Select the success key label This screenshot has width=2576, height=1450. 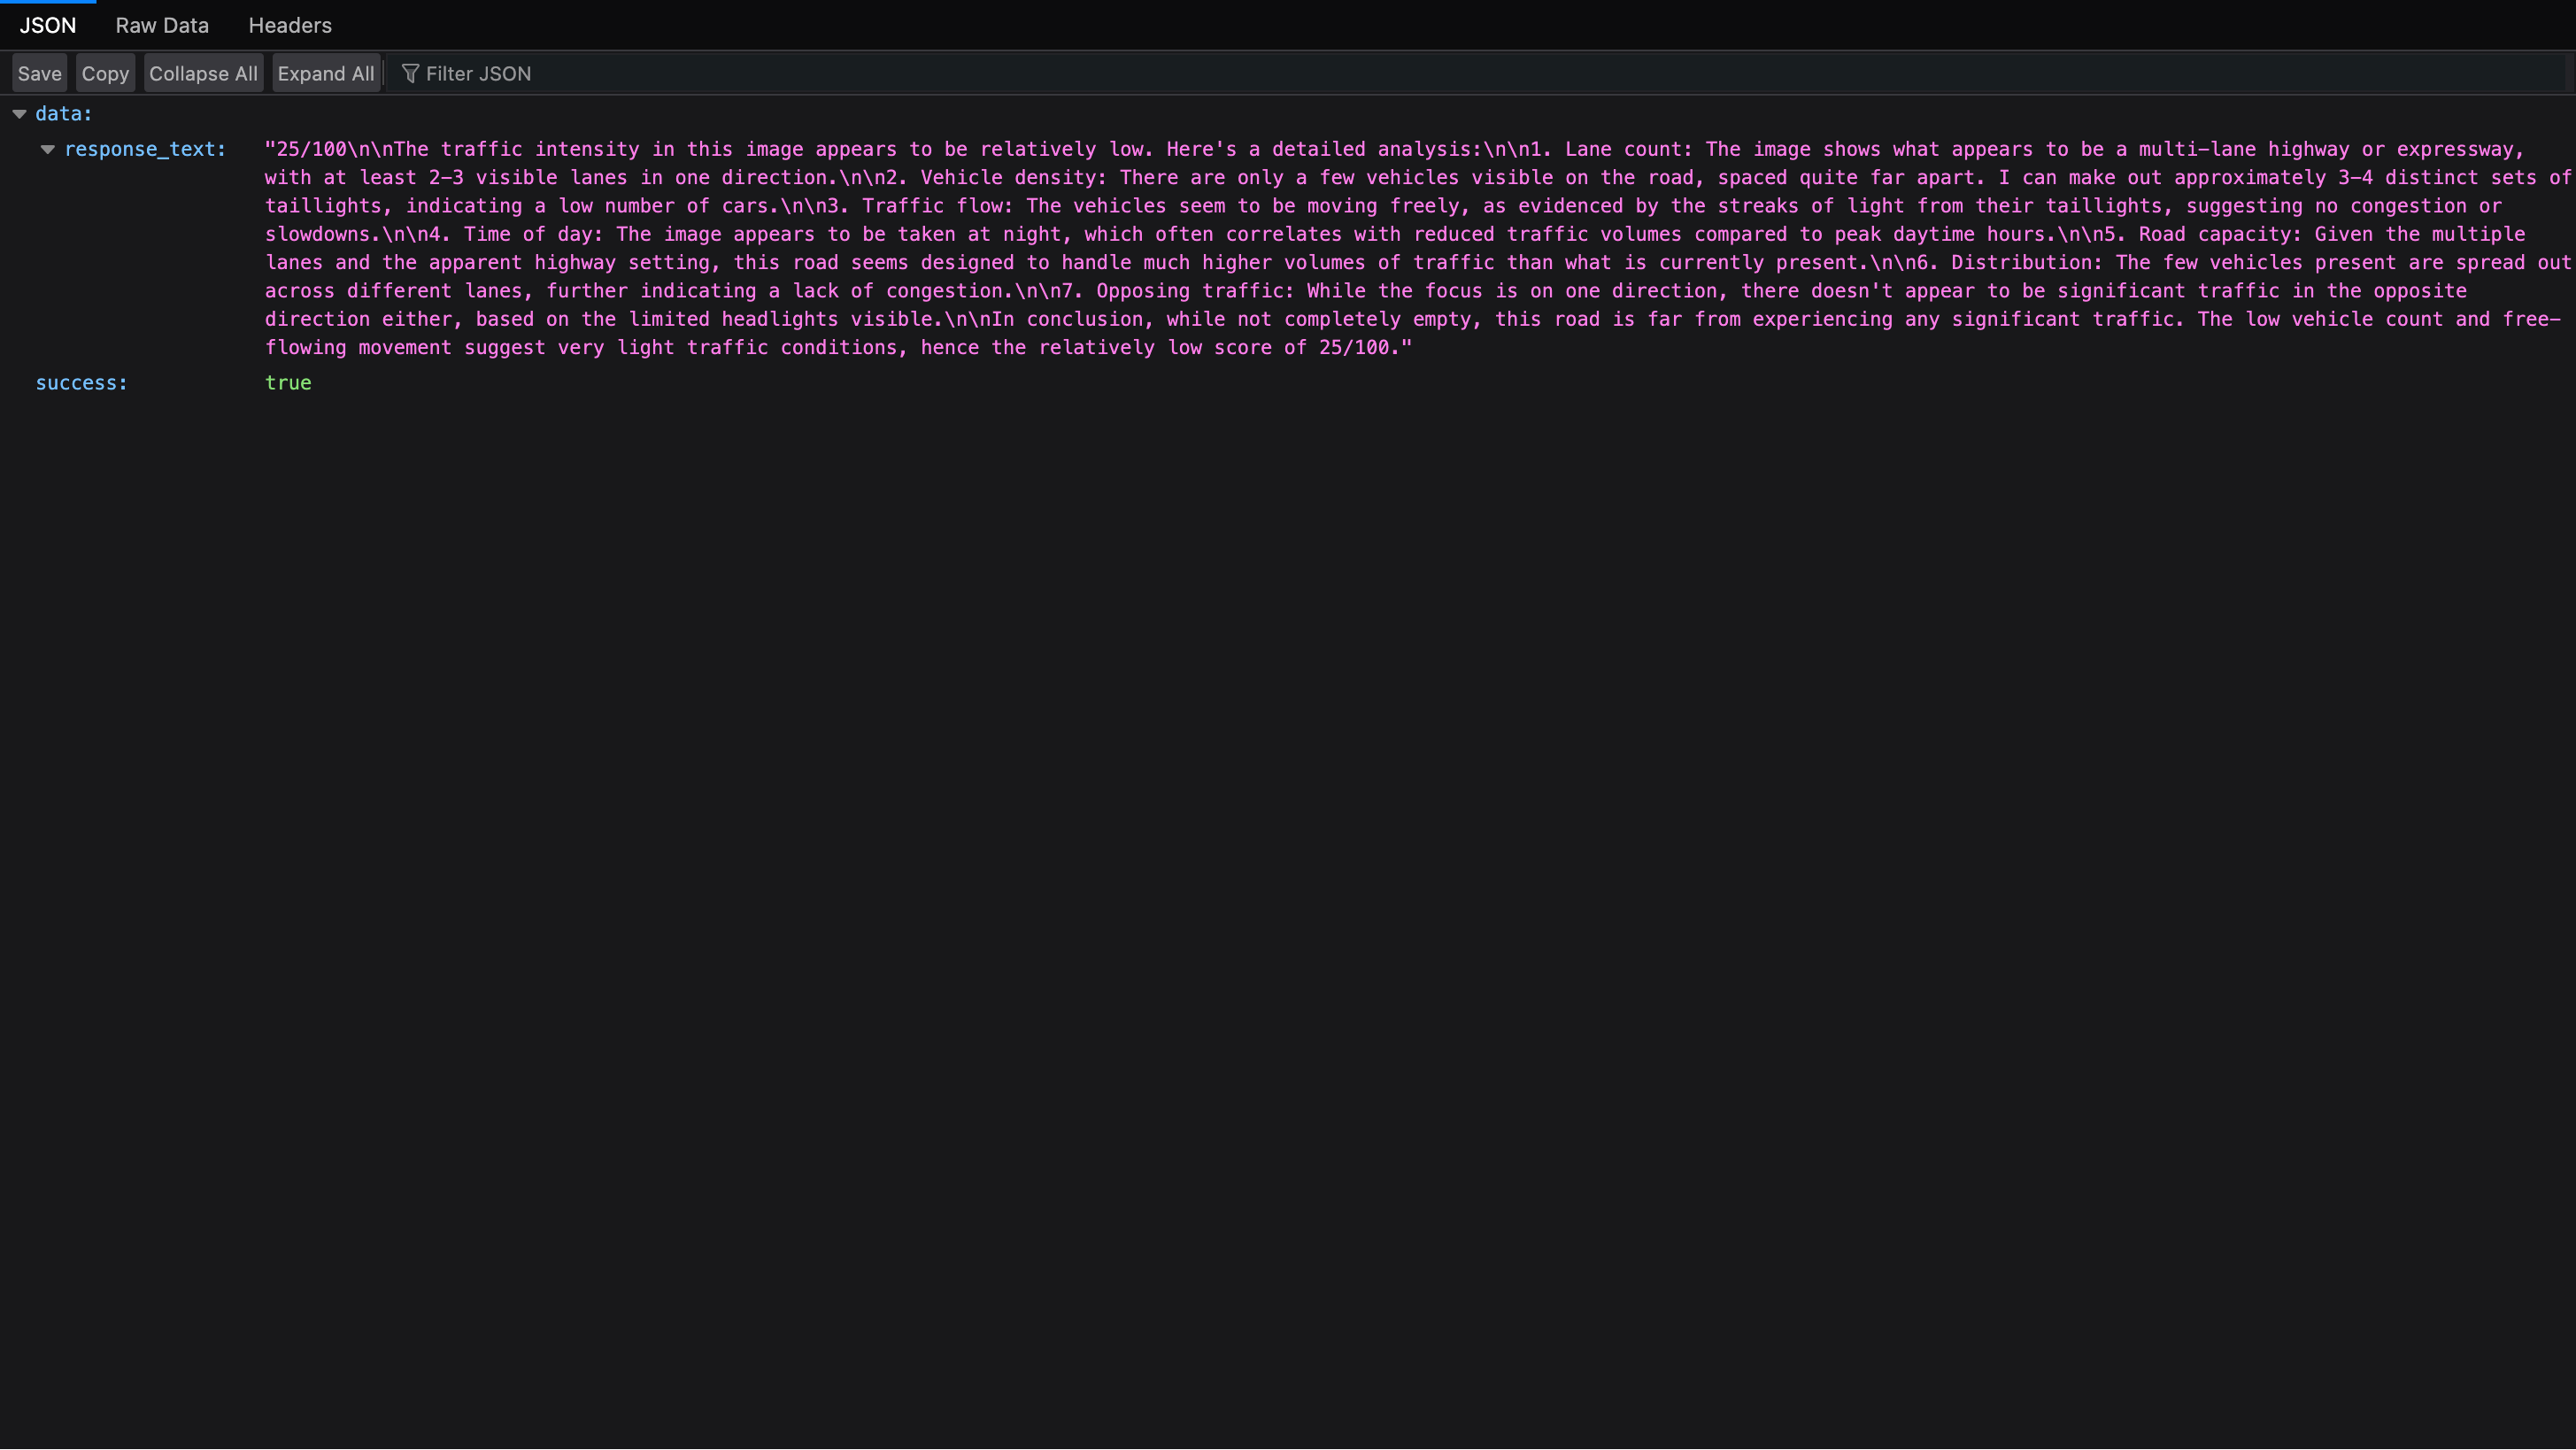click(x=81, y=383)
